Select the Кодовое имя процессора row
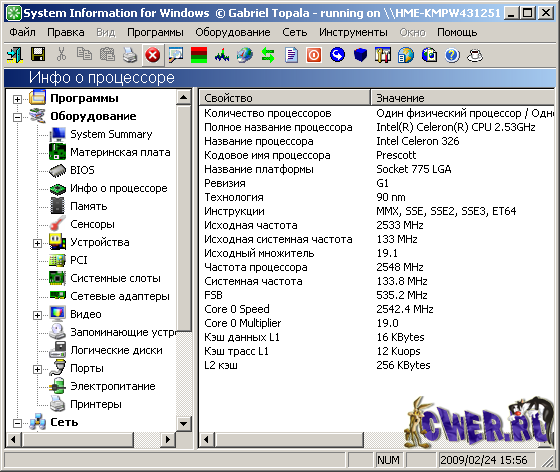The width and height of the screenshot is (560, 472). pos(377,155)
